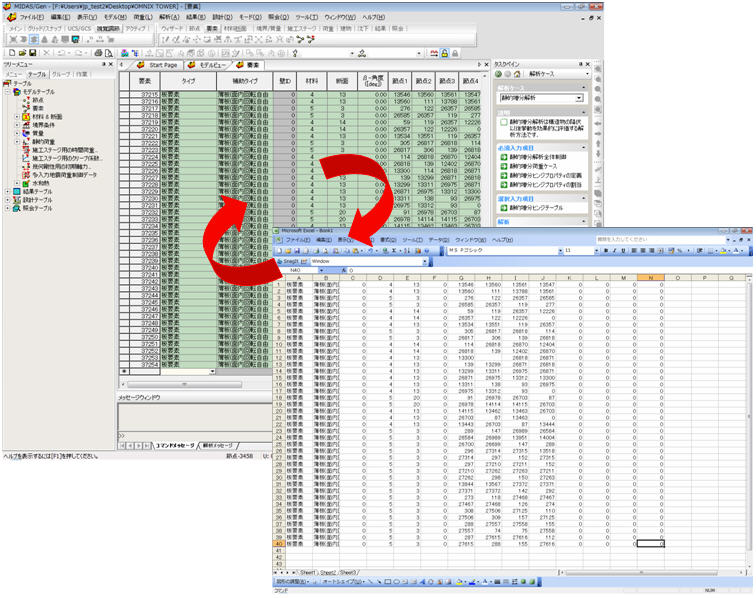Open データ(D) menu in Excel
The image size is (756, 598).
[438, 240]
